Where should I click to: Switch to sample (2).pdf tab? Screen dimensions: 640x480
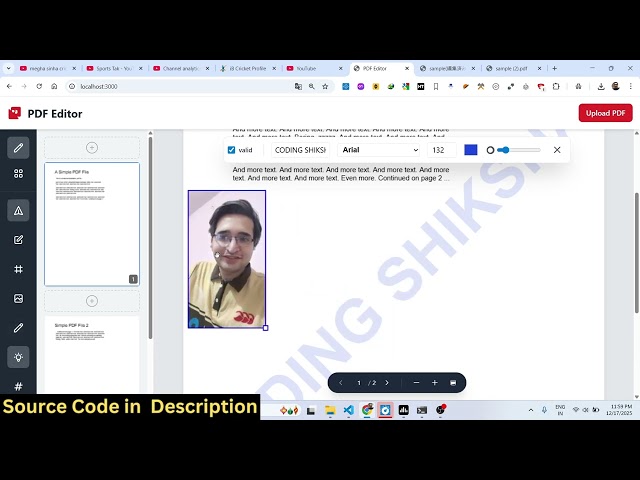coord(511,69)
